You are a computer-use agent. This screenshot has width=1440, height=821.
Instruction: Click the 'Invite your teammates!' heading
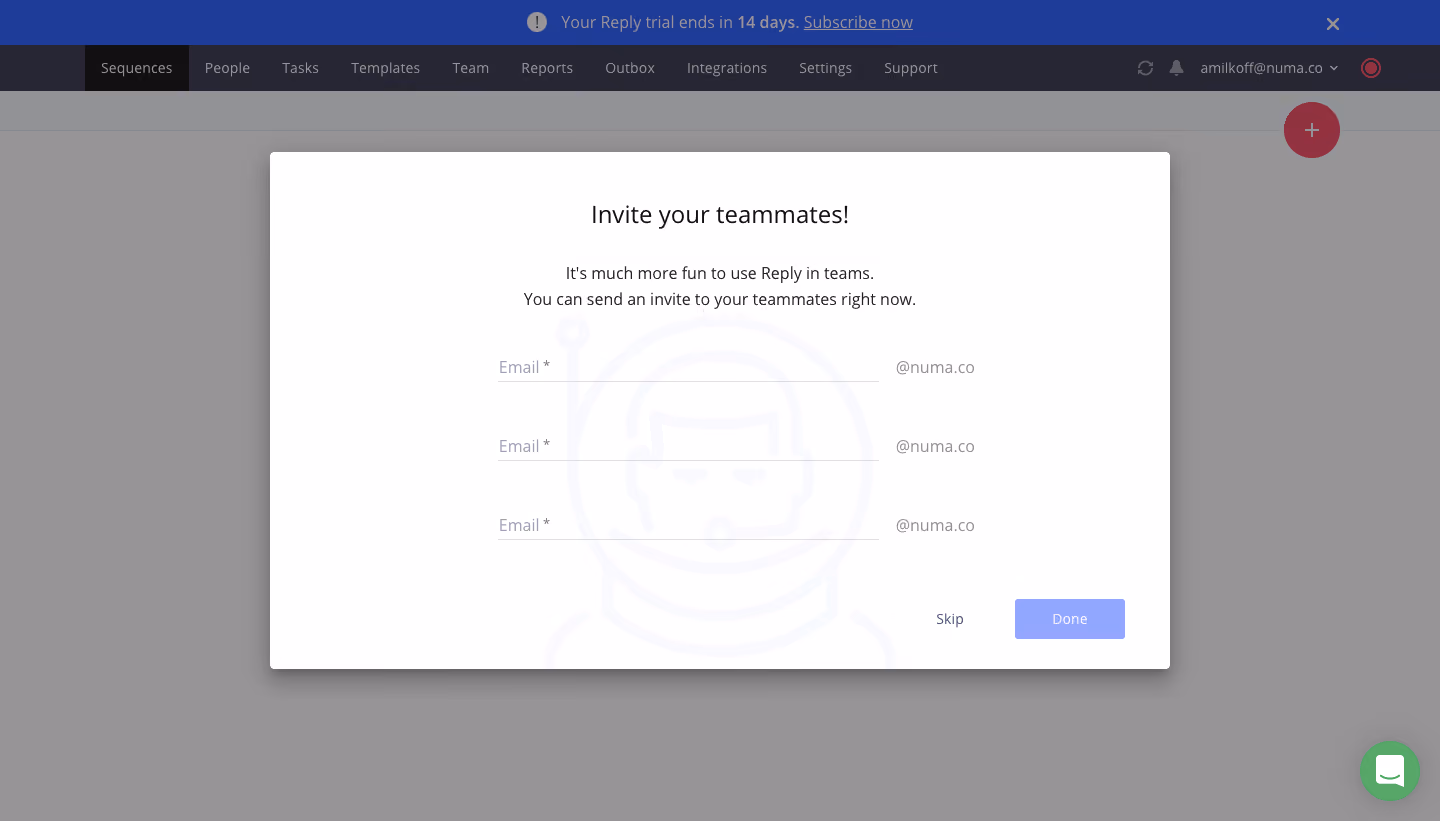point(720,215)
